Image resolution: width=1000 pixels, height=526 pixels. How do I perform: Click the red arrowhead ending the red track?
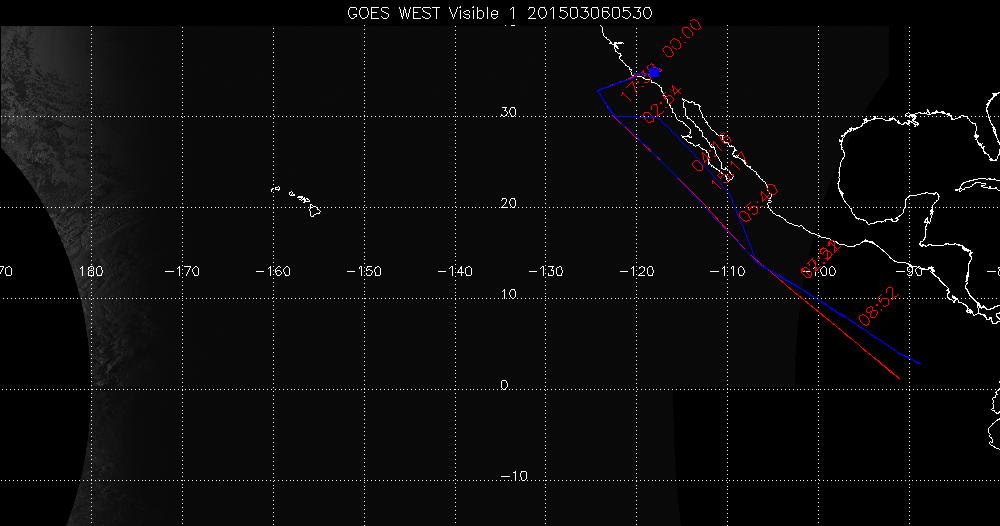[x=896, y=376]
